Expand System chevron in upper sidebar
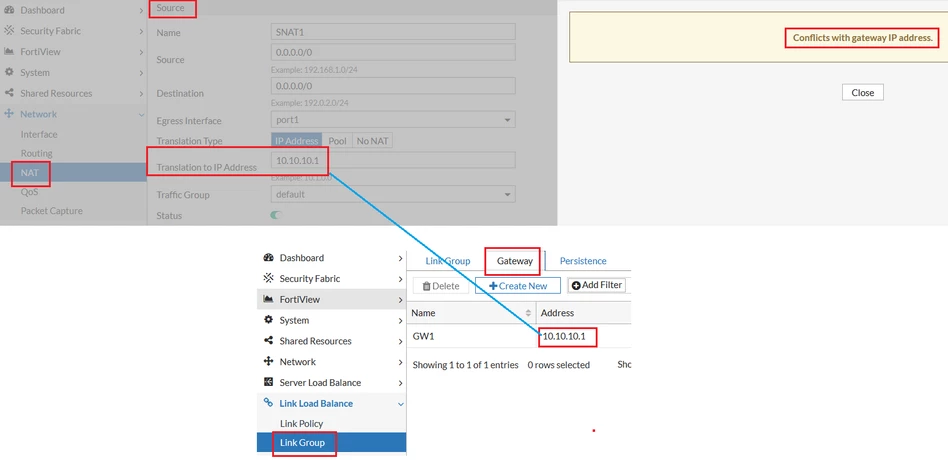The image size is (948, 460). pos(141,73)
